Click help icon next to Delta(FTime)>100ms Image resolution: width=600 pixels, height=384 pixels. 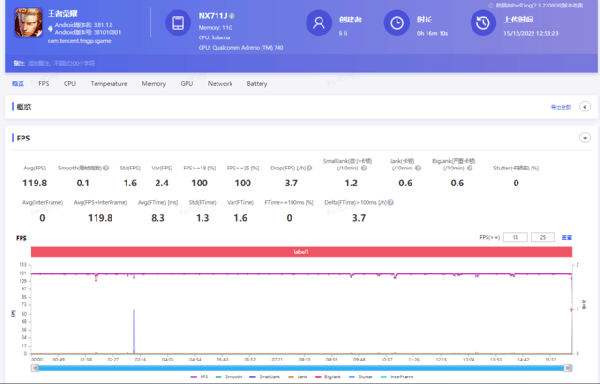click(390, 202)
